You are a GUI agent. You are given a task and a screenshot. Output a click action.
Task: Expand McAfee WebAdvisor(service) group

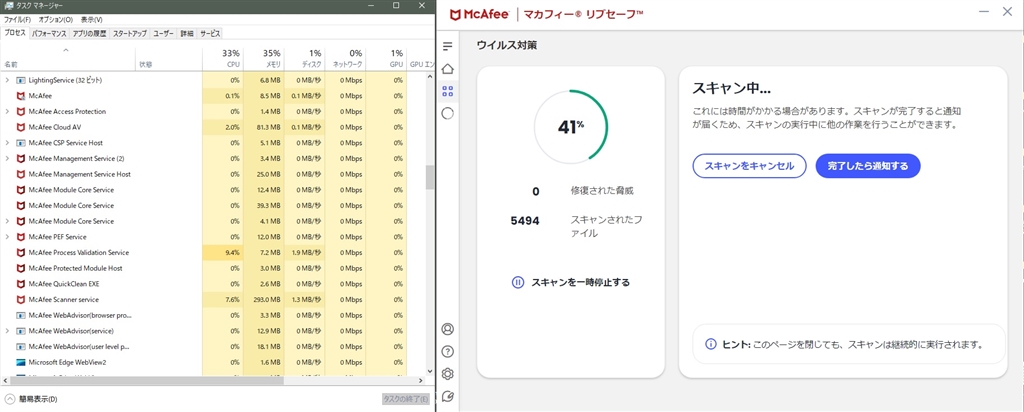(x=7, y=331)
